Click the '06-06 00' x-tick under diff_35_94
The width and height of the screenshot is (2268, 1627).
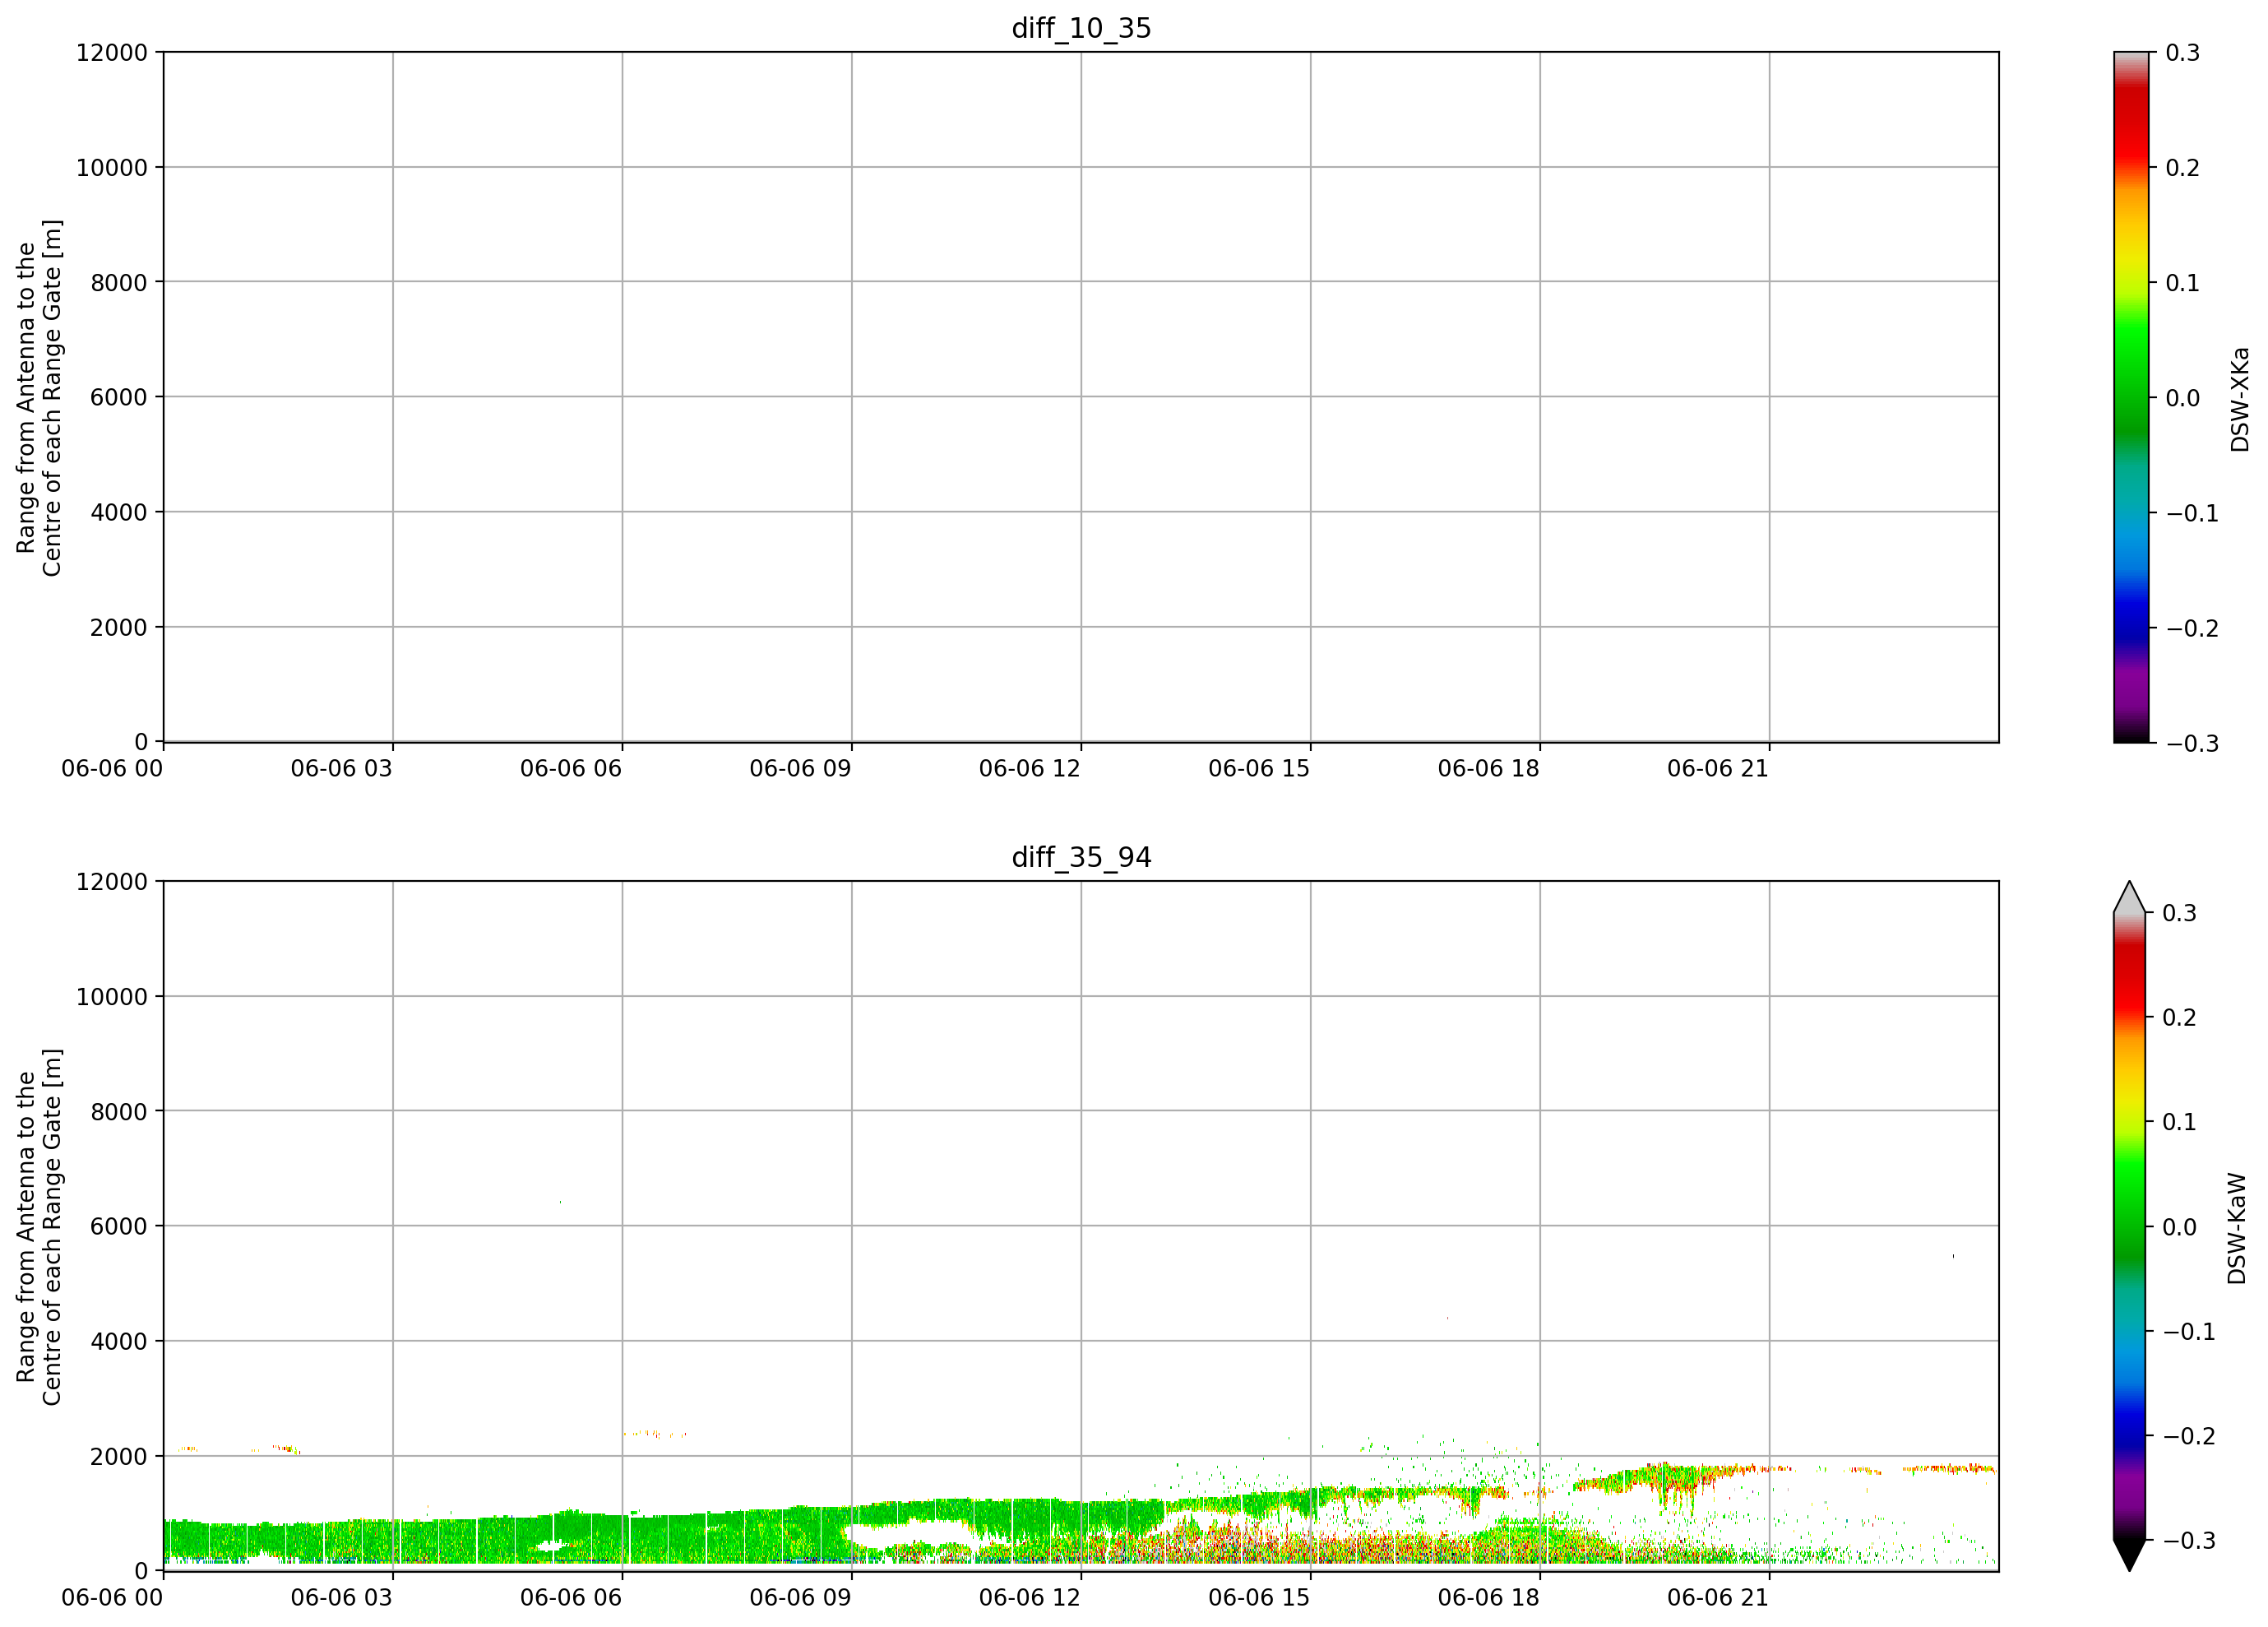pos(112,1597)
